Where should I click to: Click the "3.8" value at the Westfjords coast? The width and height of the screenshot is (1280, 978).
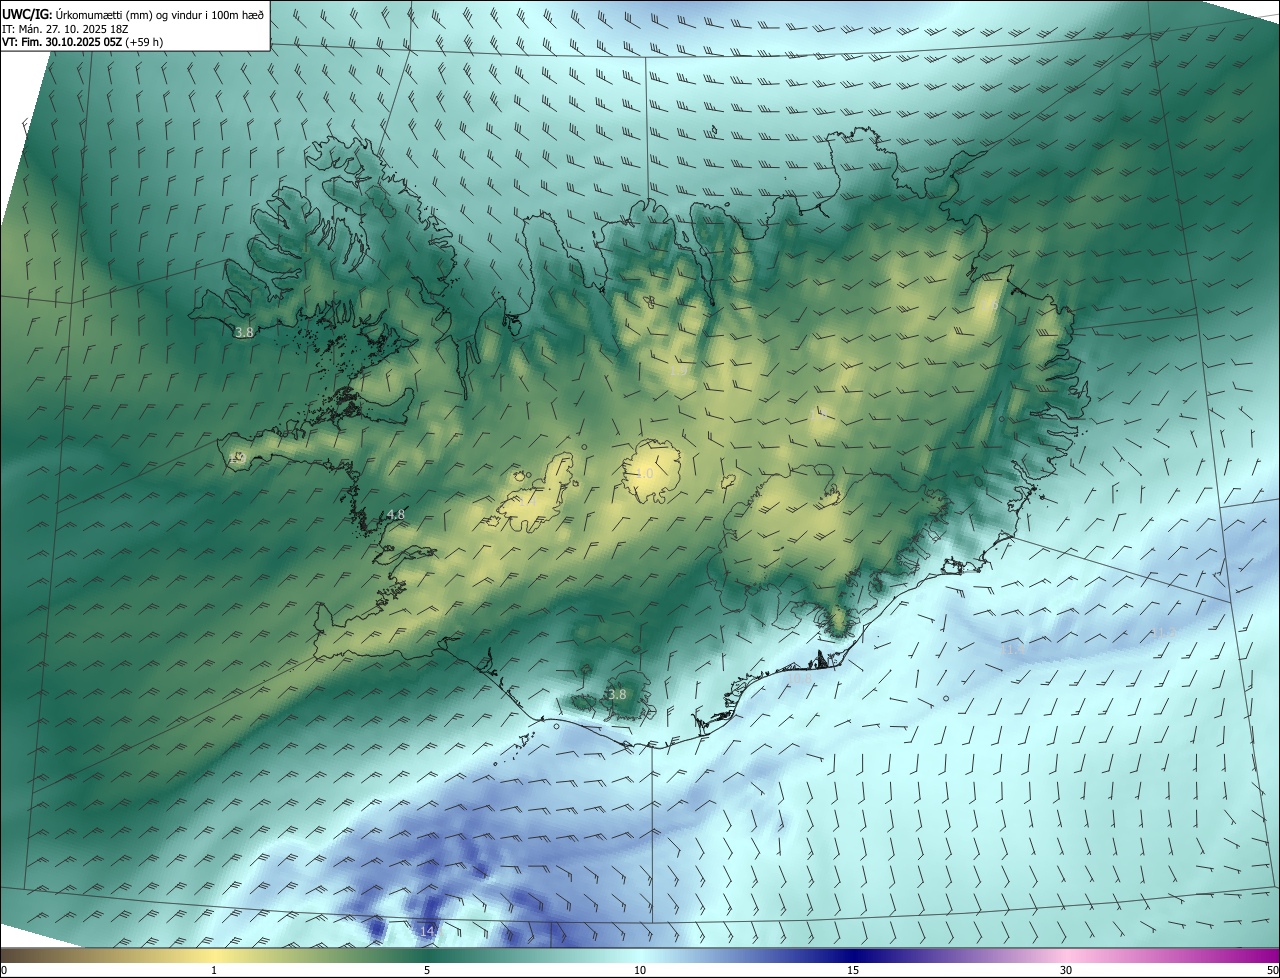point(244,332)
